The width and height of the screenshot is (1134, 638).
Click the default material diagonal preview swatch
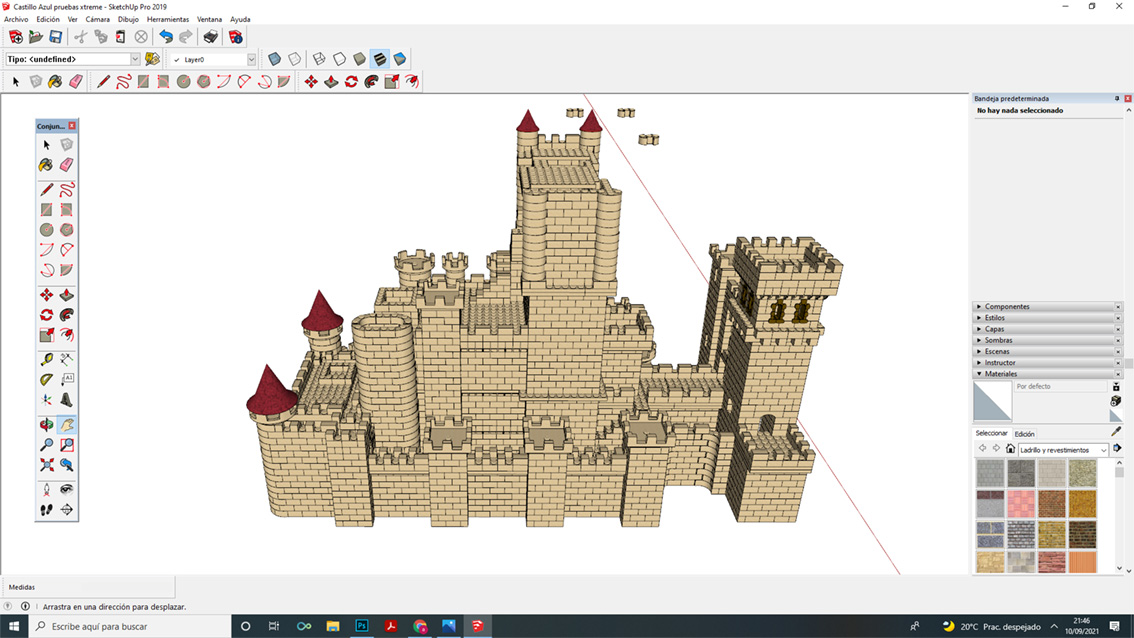[992, 401]
